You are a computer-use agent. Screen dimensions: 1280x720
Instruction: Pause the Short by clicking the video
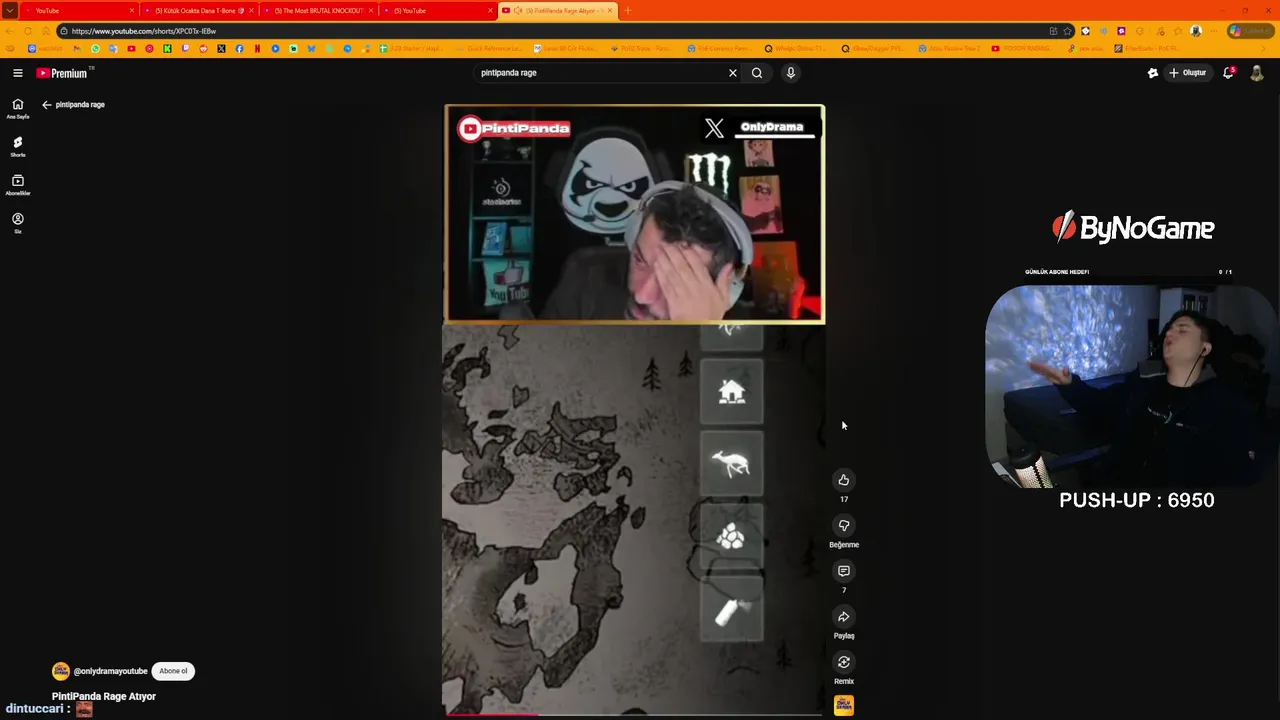tap(634, 410)
